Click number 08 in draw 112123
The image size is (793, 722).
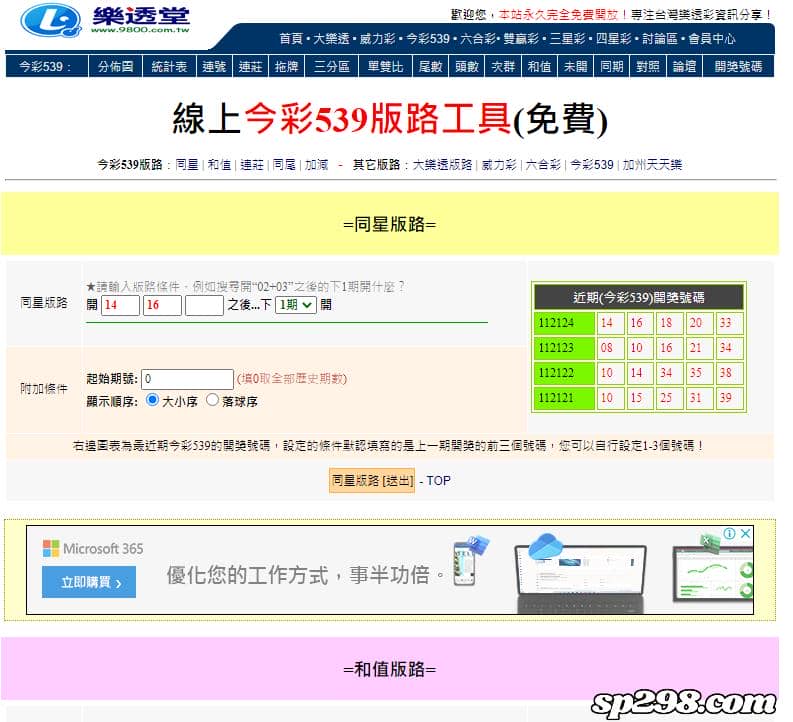(x=610, y=348)
